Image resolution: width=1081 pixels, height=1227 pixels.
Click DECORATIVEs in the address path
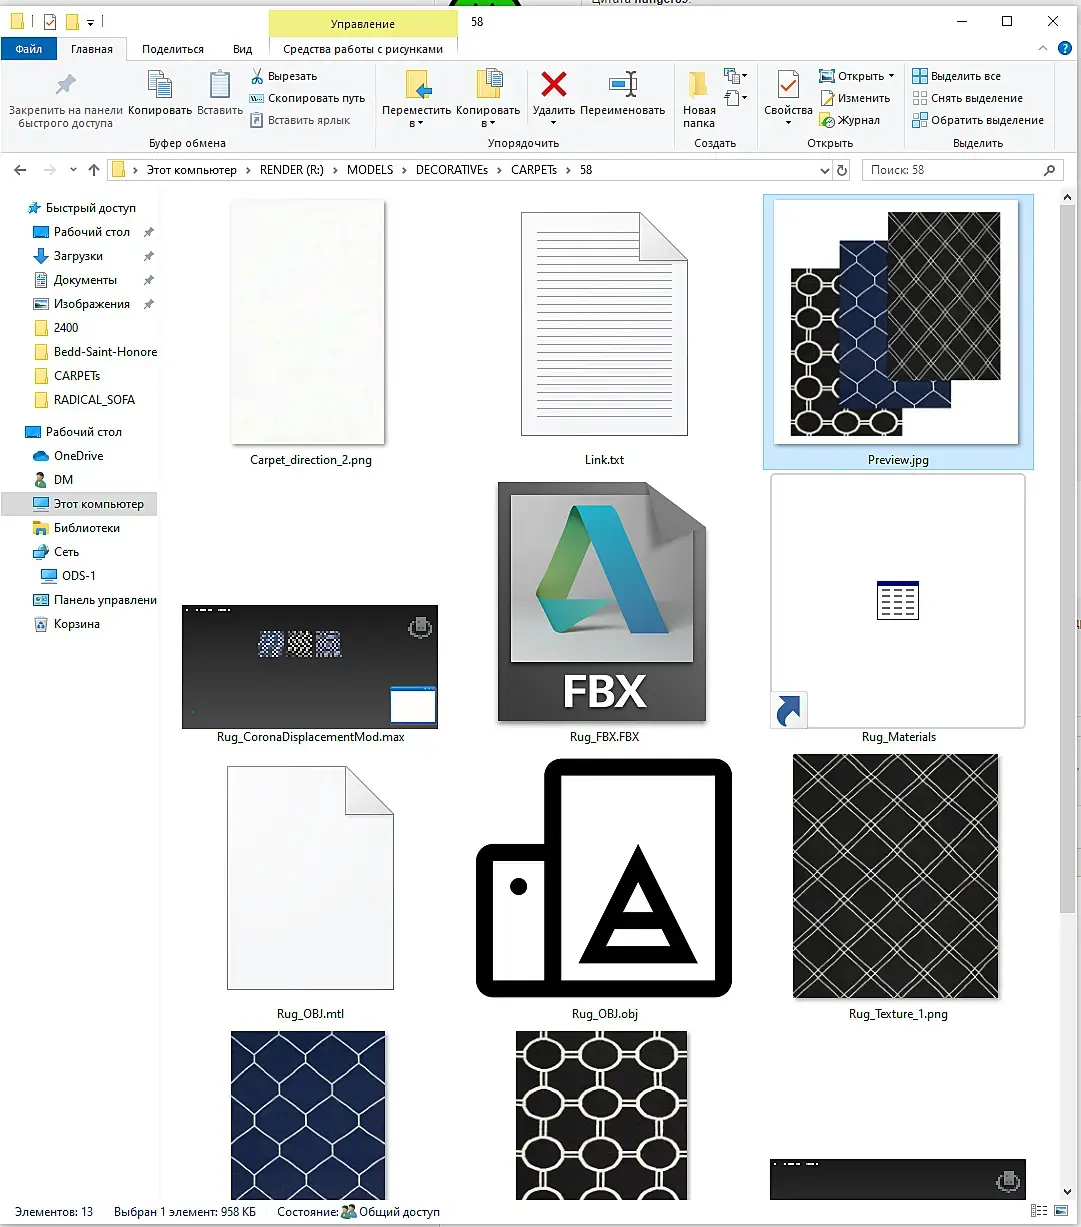[452, 170]
